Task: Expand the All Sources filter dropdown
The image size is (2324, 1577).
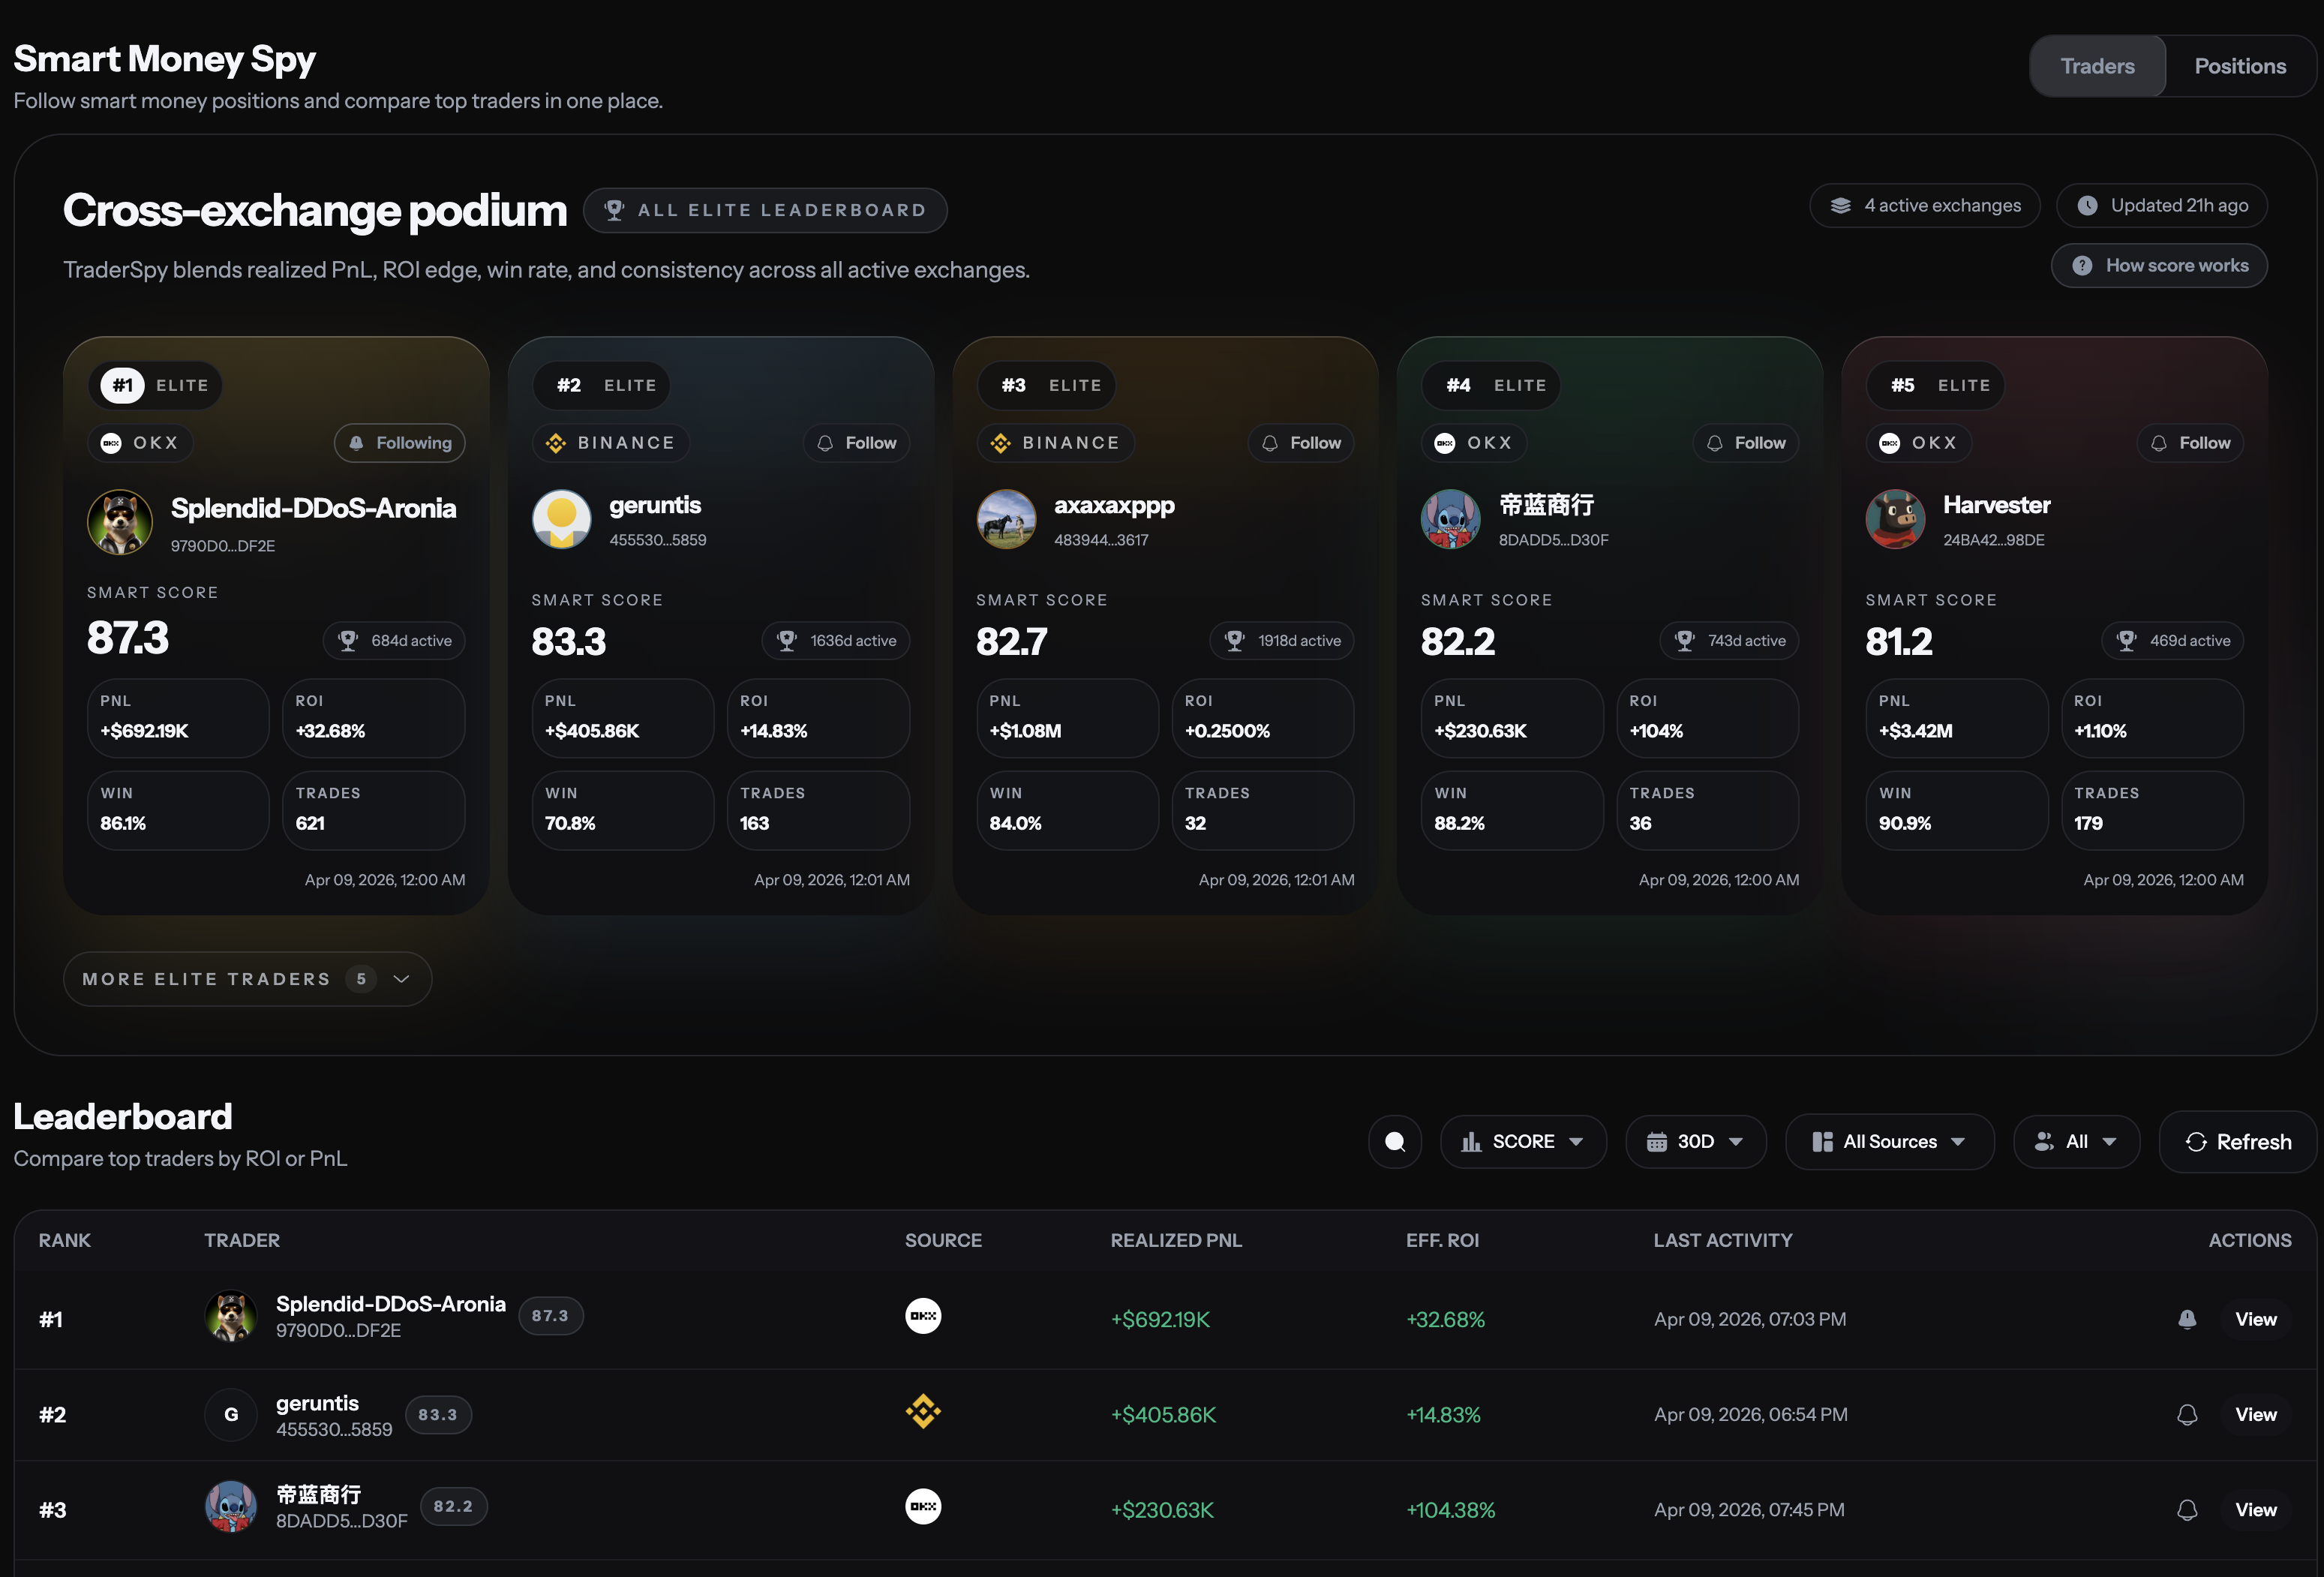Action: [x=1889, y=1141]
